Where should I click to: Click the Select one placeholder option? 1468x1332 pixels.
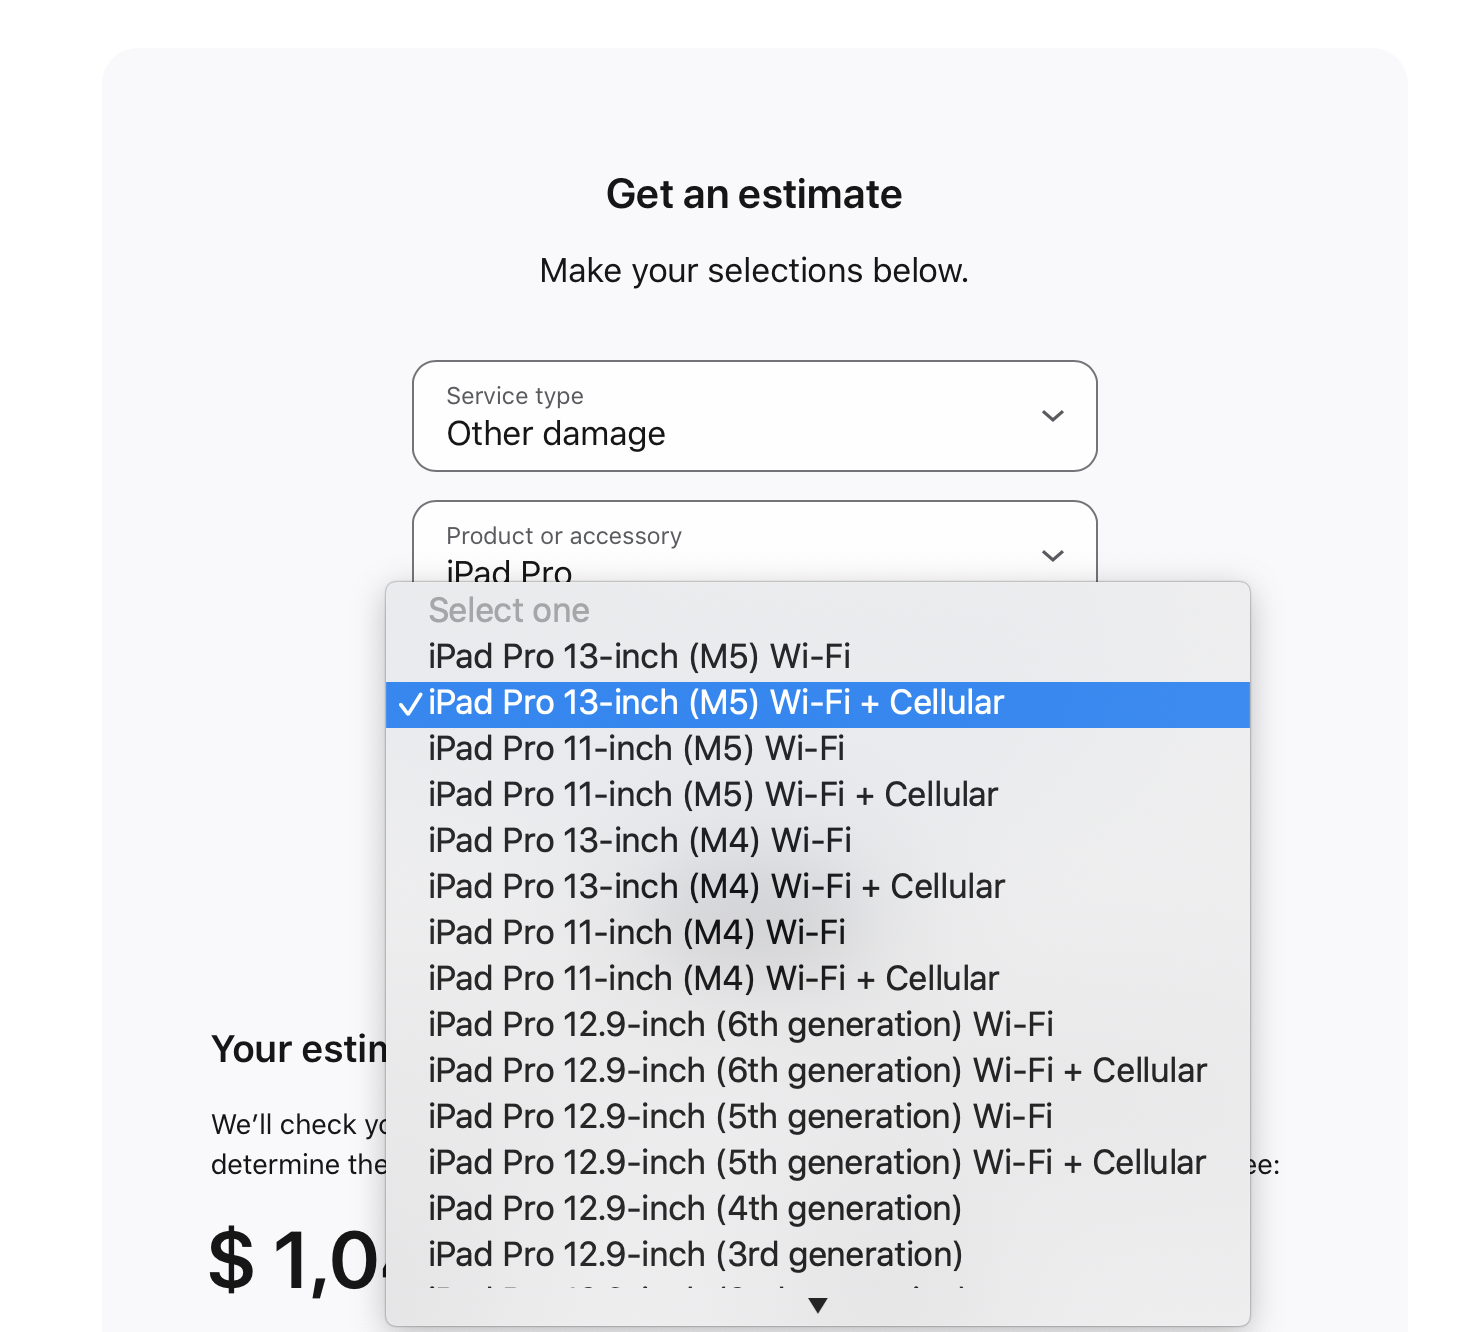pos(509,611)
